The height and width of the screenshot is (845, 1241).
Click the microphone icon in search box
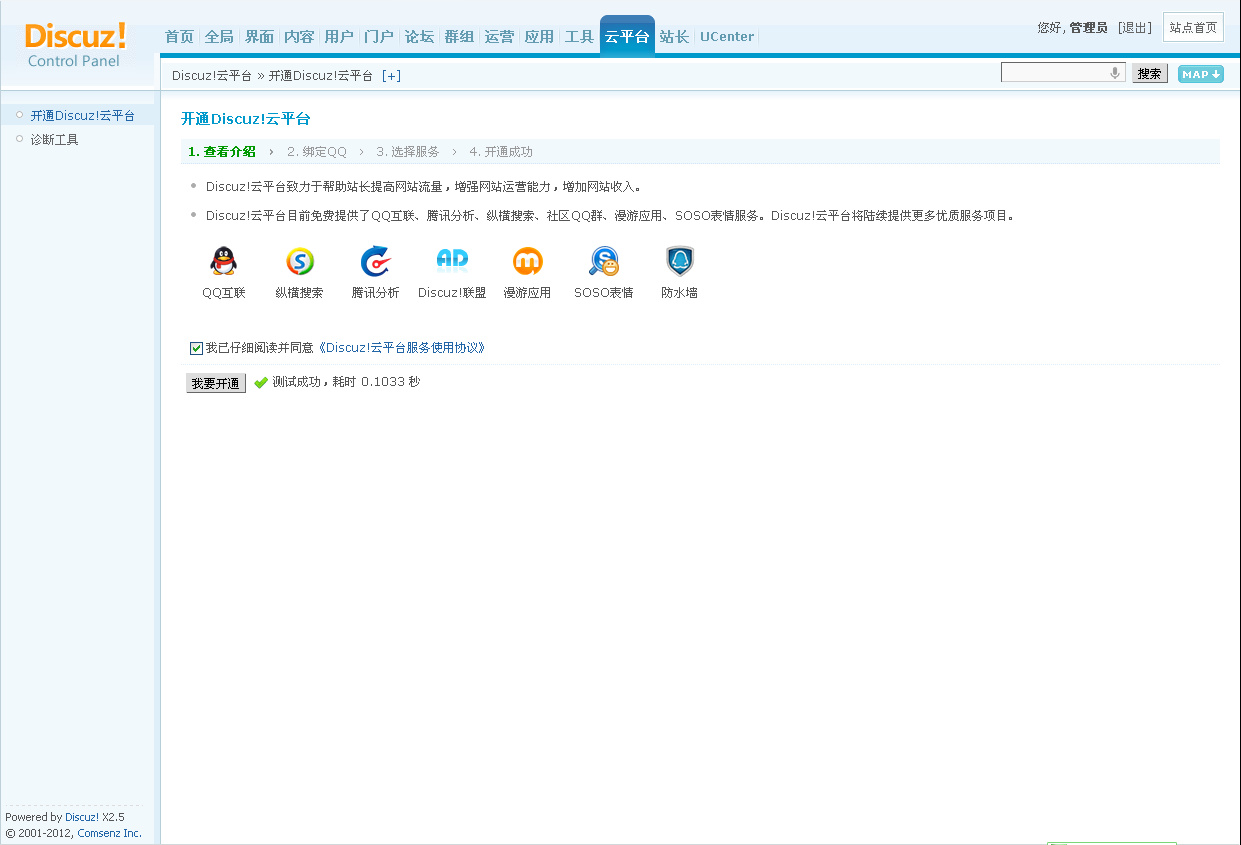[x=1115, y=73]
